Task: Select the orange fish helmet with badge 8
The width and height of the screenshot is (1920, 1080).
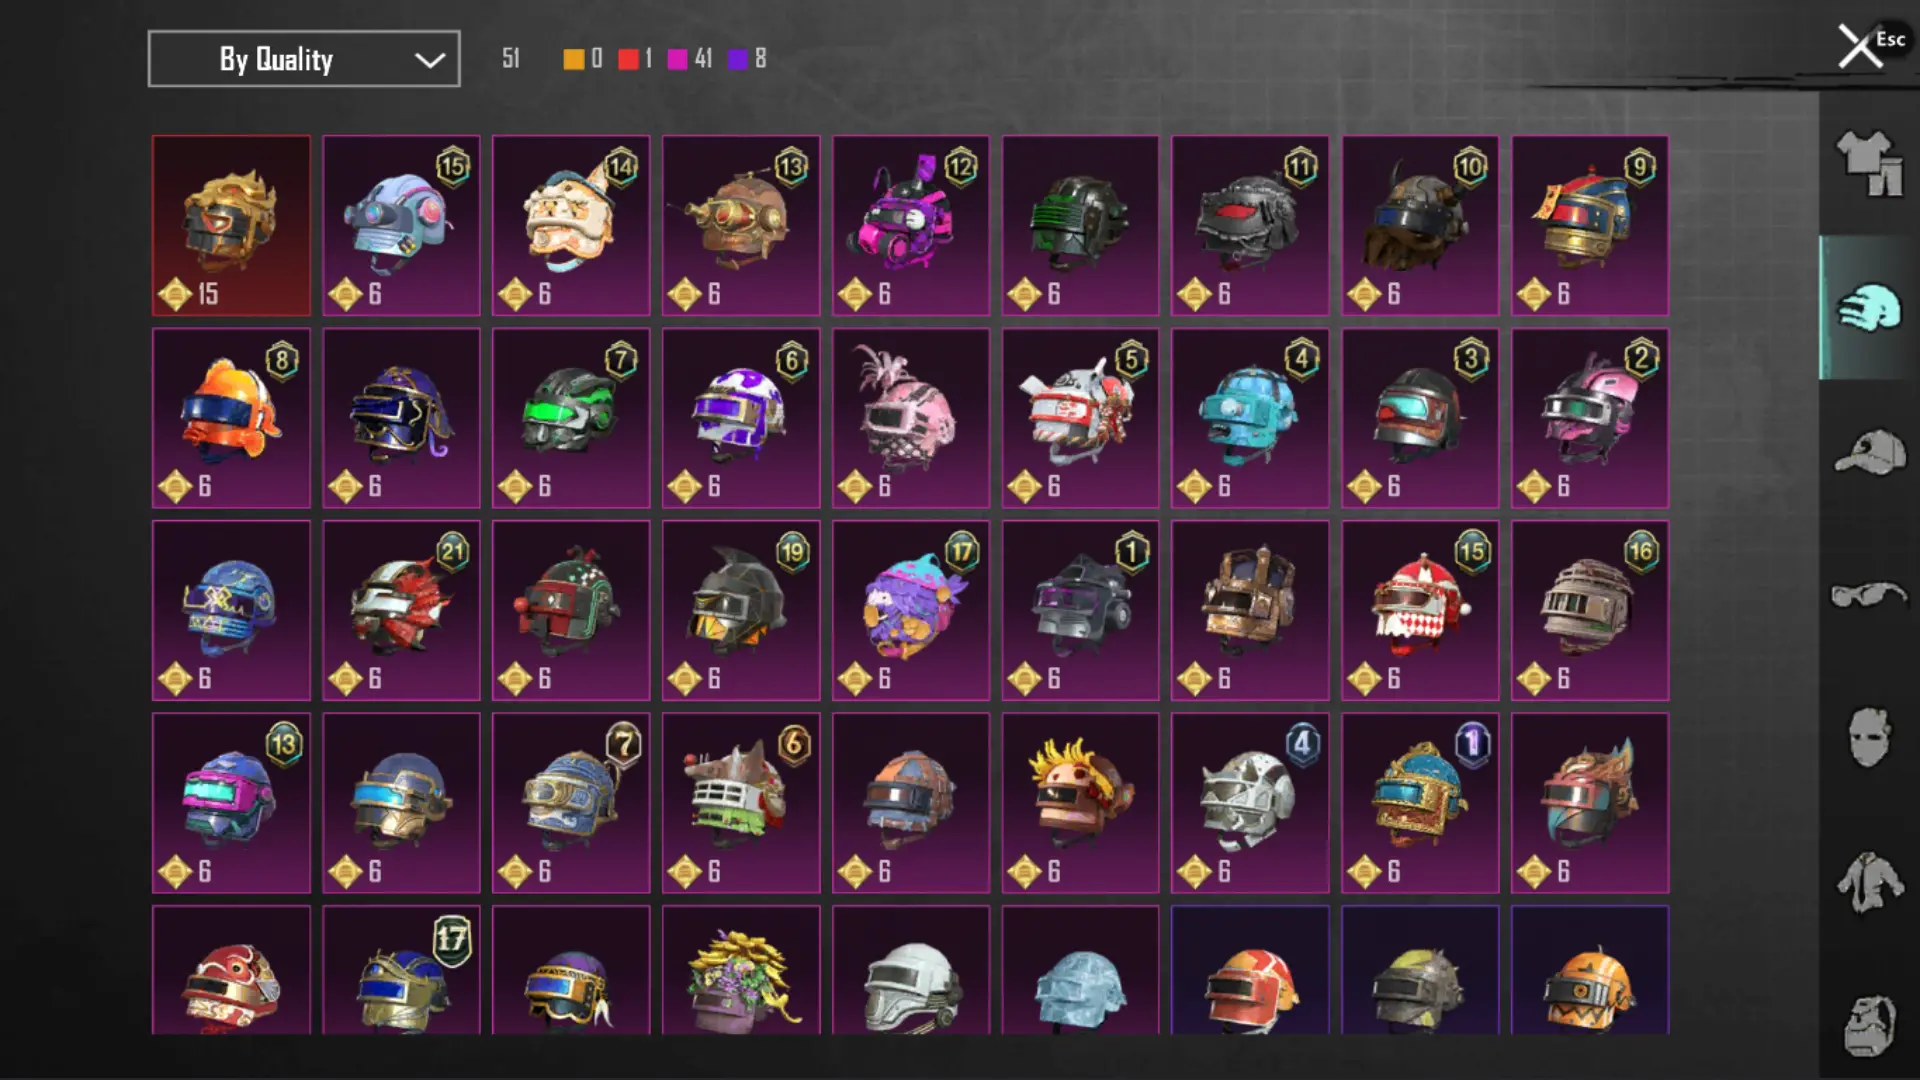Action: pos(231,418)
